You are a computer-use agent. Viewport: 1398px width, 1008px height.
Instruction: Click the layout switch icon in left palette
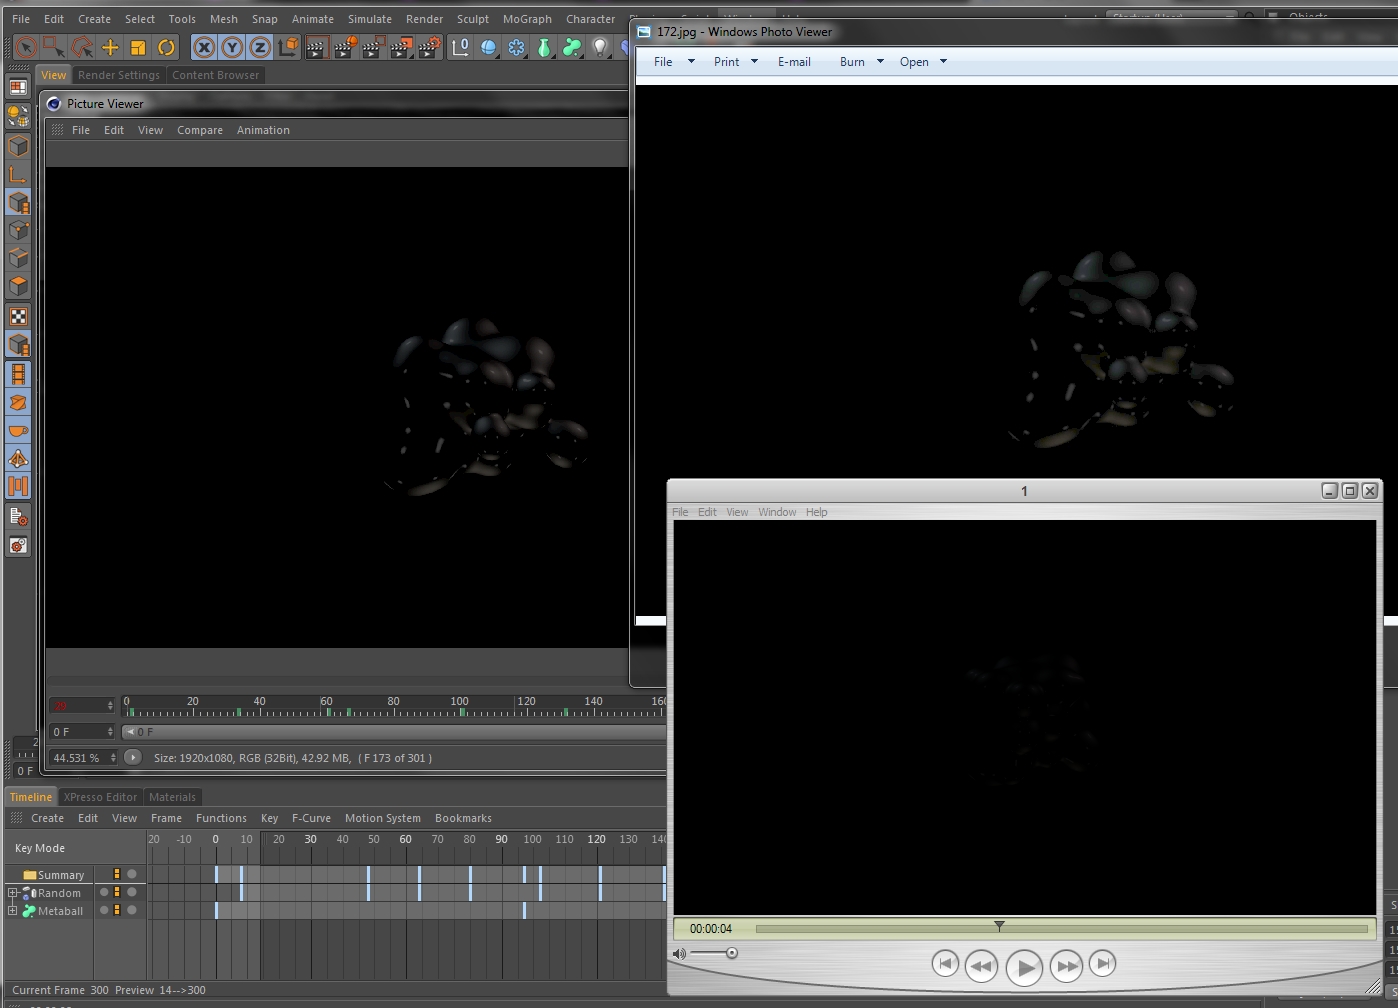tap(18, 88)
